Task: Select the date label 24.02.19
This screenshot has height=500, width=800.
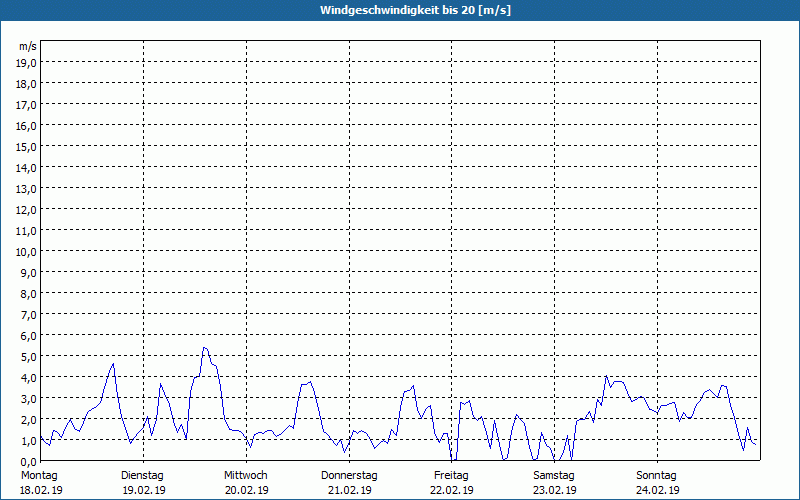Action: (657, 490)
